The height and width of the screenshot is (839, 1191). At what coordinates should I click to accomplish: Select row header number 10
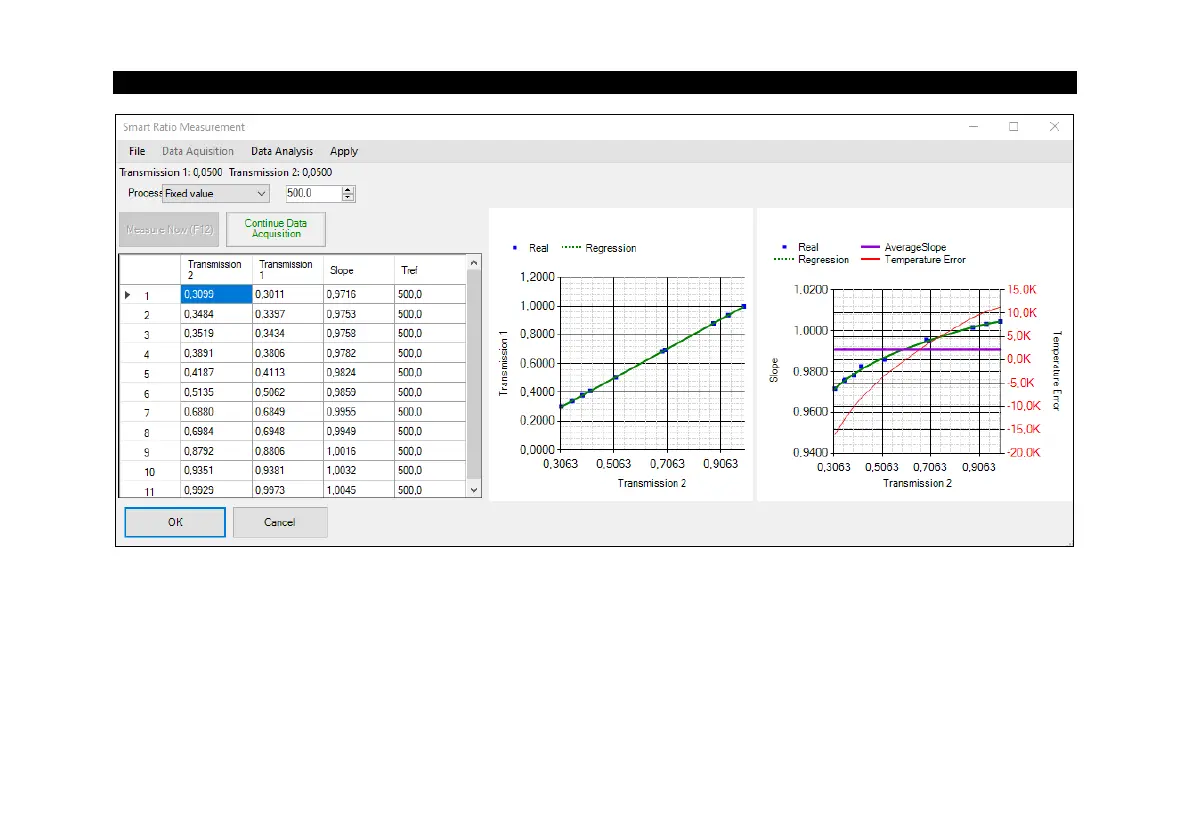(x=150, y=472)
